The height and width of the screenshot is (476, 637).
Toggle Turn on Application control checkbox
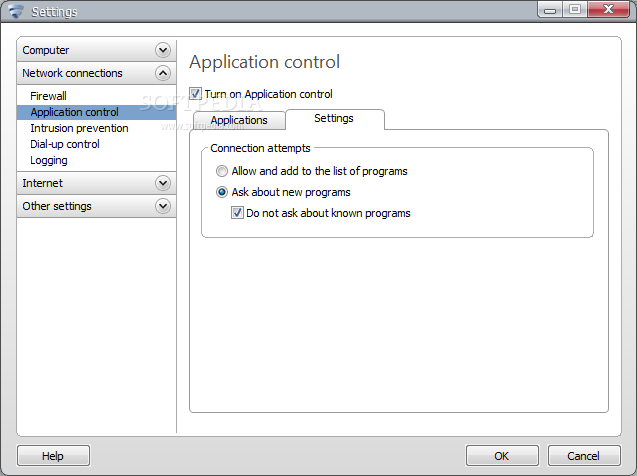click(195, 94)
